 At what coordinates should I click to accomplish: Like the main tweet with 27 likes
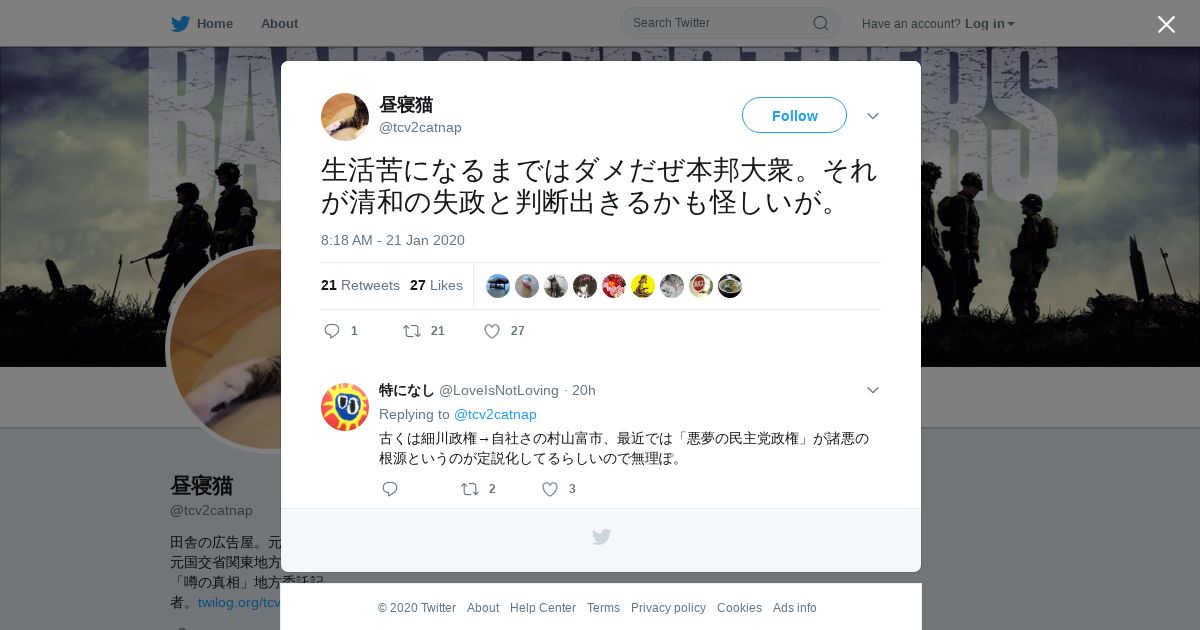pyautogui.click(x=492, y=331)
